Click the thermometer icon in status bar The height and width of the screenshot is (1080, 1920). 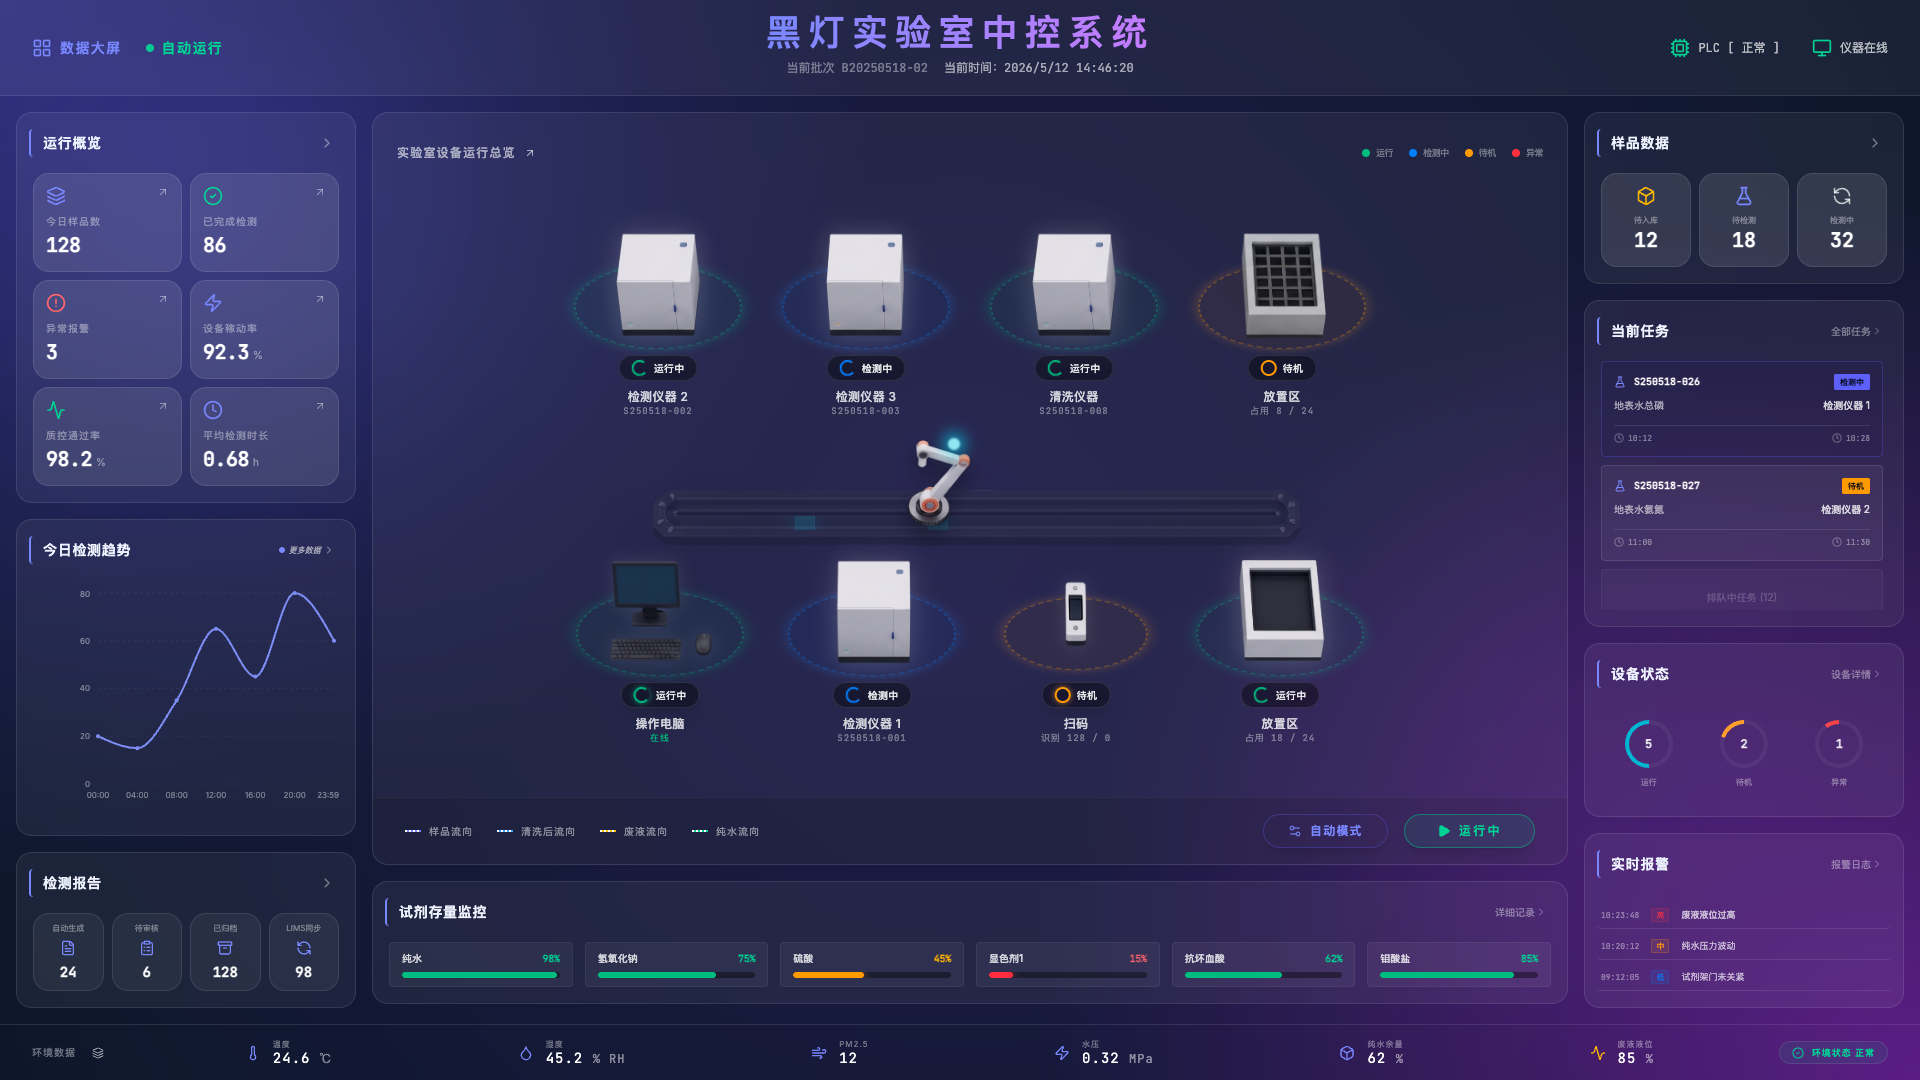253,1053
